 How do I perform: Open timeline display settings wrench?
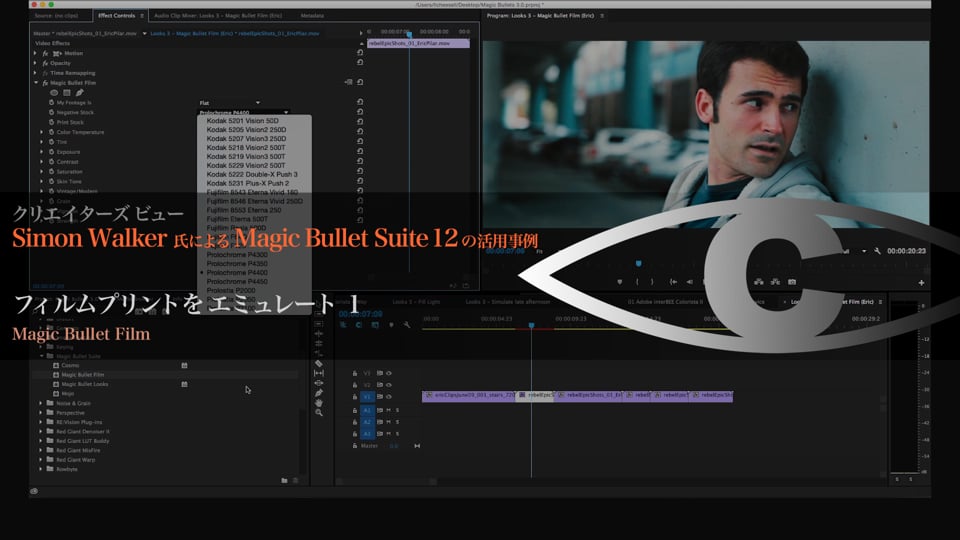point(407,325)
